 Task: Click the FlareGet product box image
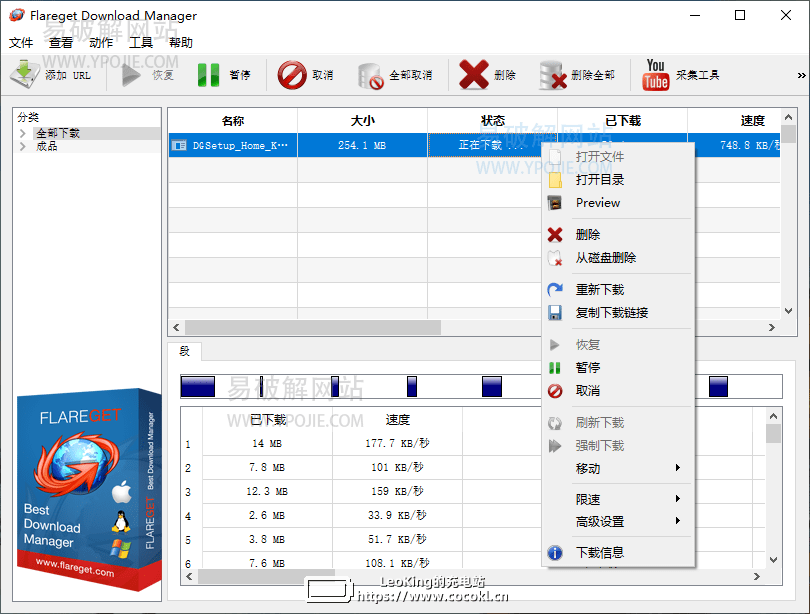89,490
